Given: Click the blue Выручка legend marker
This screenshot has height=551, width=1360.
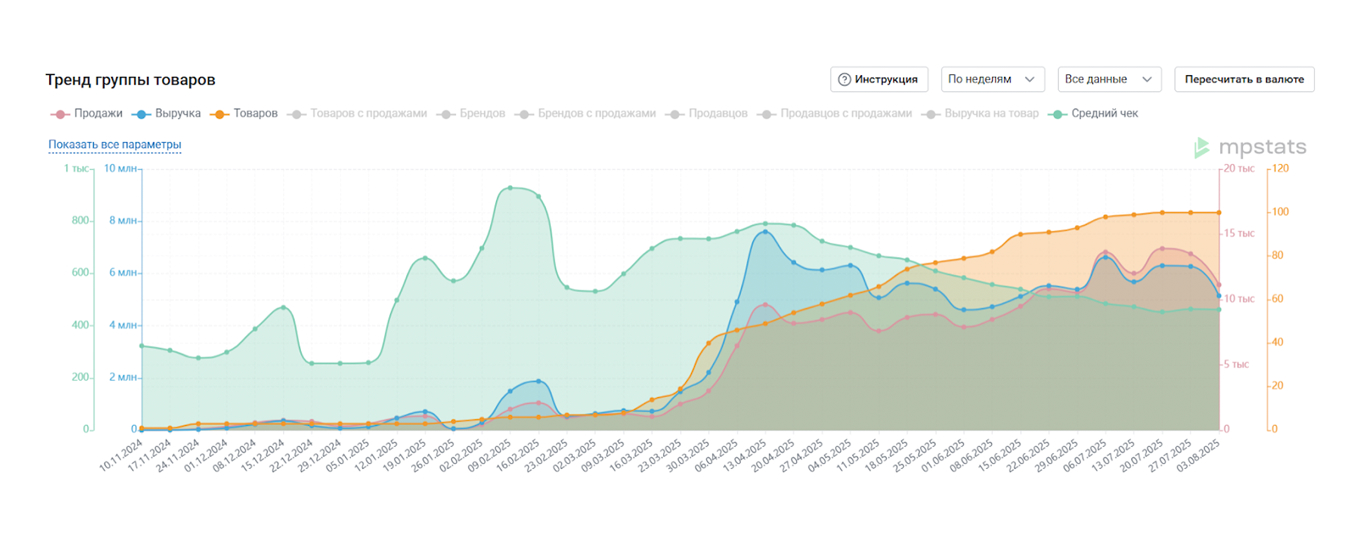Looking at the screenshot, I should pyautogui.click(x=143, y=114).
